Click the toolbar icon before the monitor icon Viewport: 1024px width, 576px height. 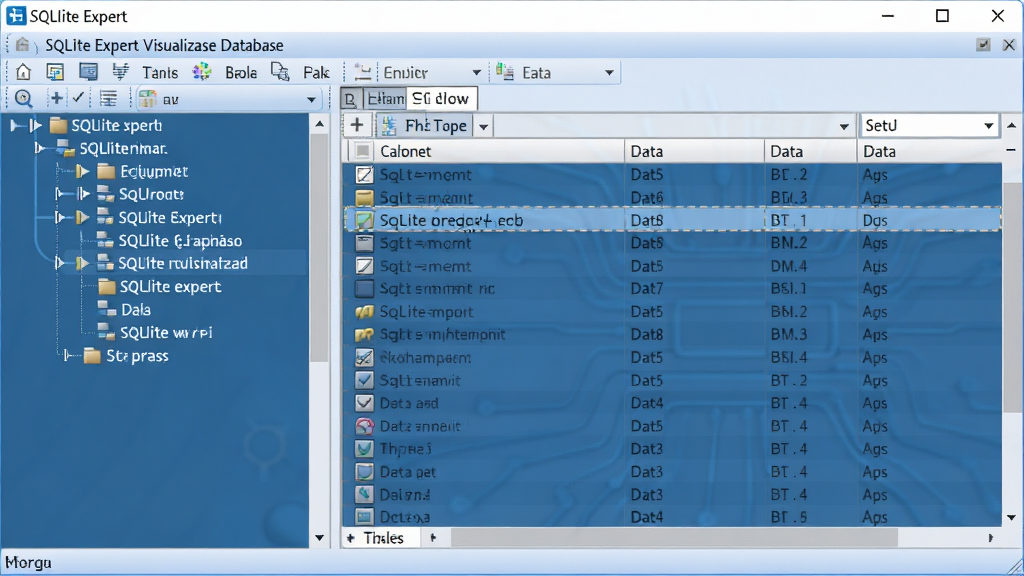click(x=56, y=72)
